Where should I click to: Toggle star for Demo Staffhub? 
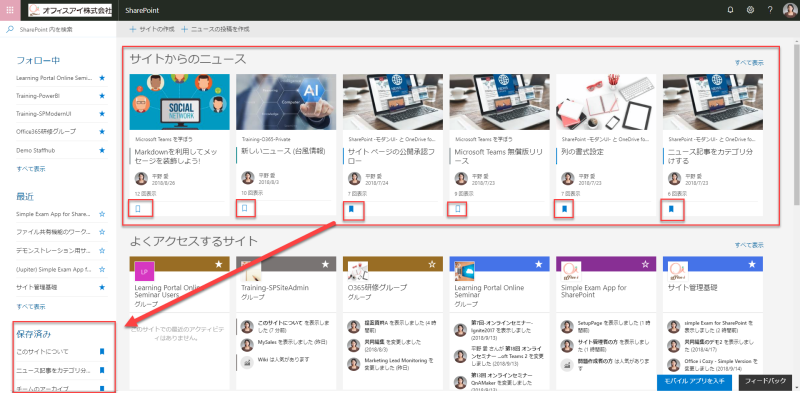[x=102, y=151]
